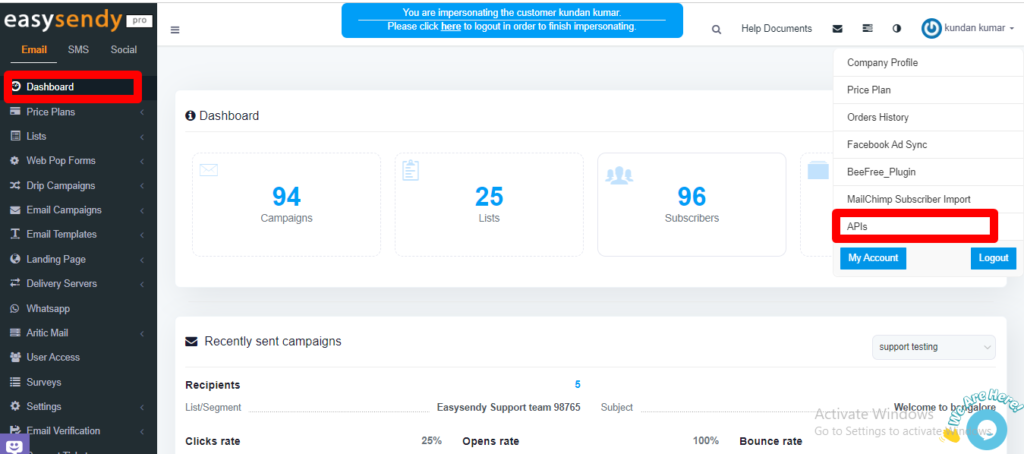Switch to the Social tab
The height and width of the screenshot is (454, 1024).
[124, 50]
